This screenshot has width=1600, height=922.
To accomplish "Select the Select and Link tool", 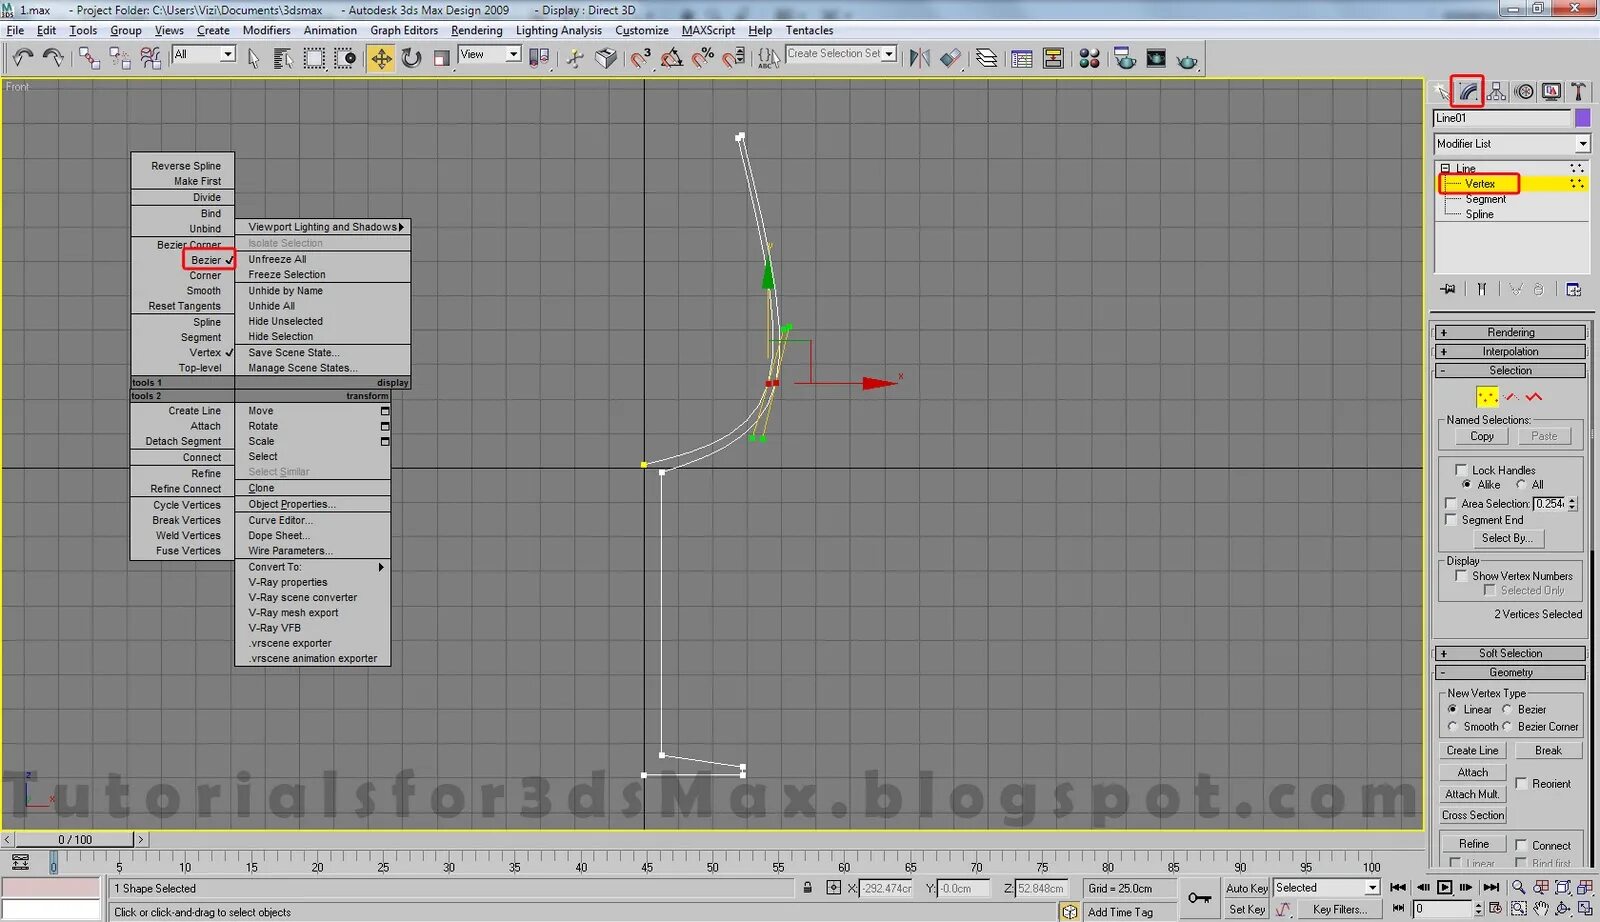I will 89,58.
